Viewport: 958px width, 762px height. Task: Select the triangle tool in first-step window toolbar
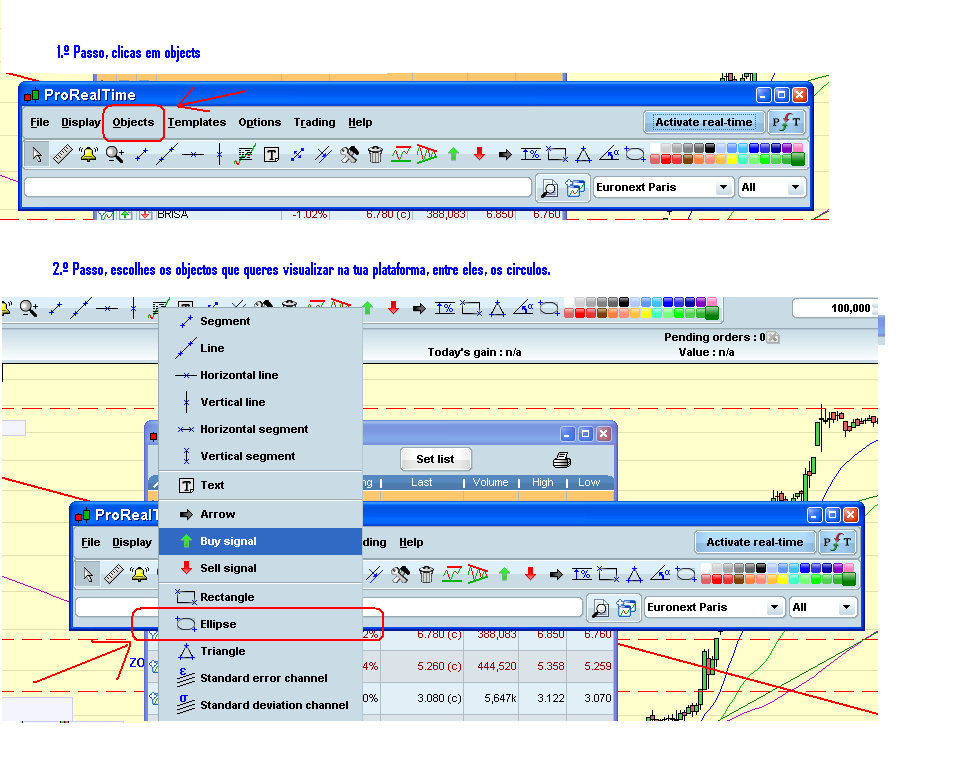click(x=583, y=155)
